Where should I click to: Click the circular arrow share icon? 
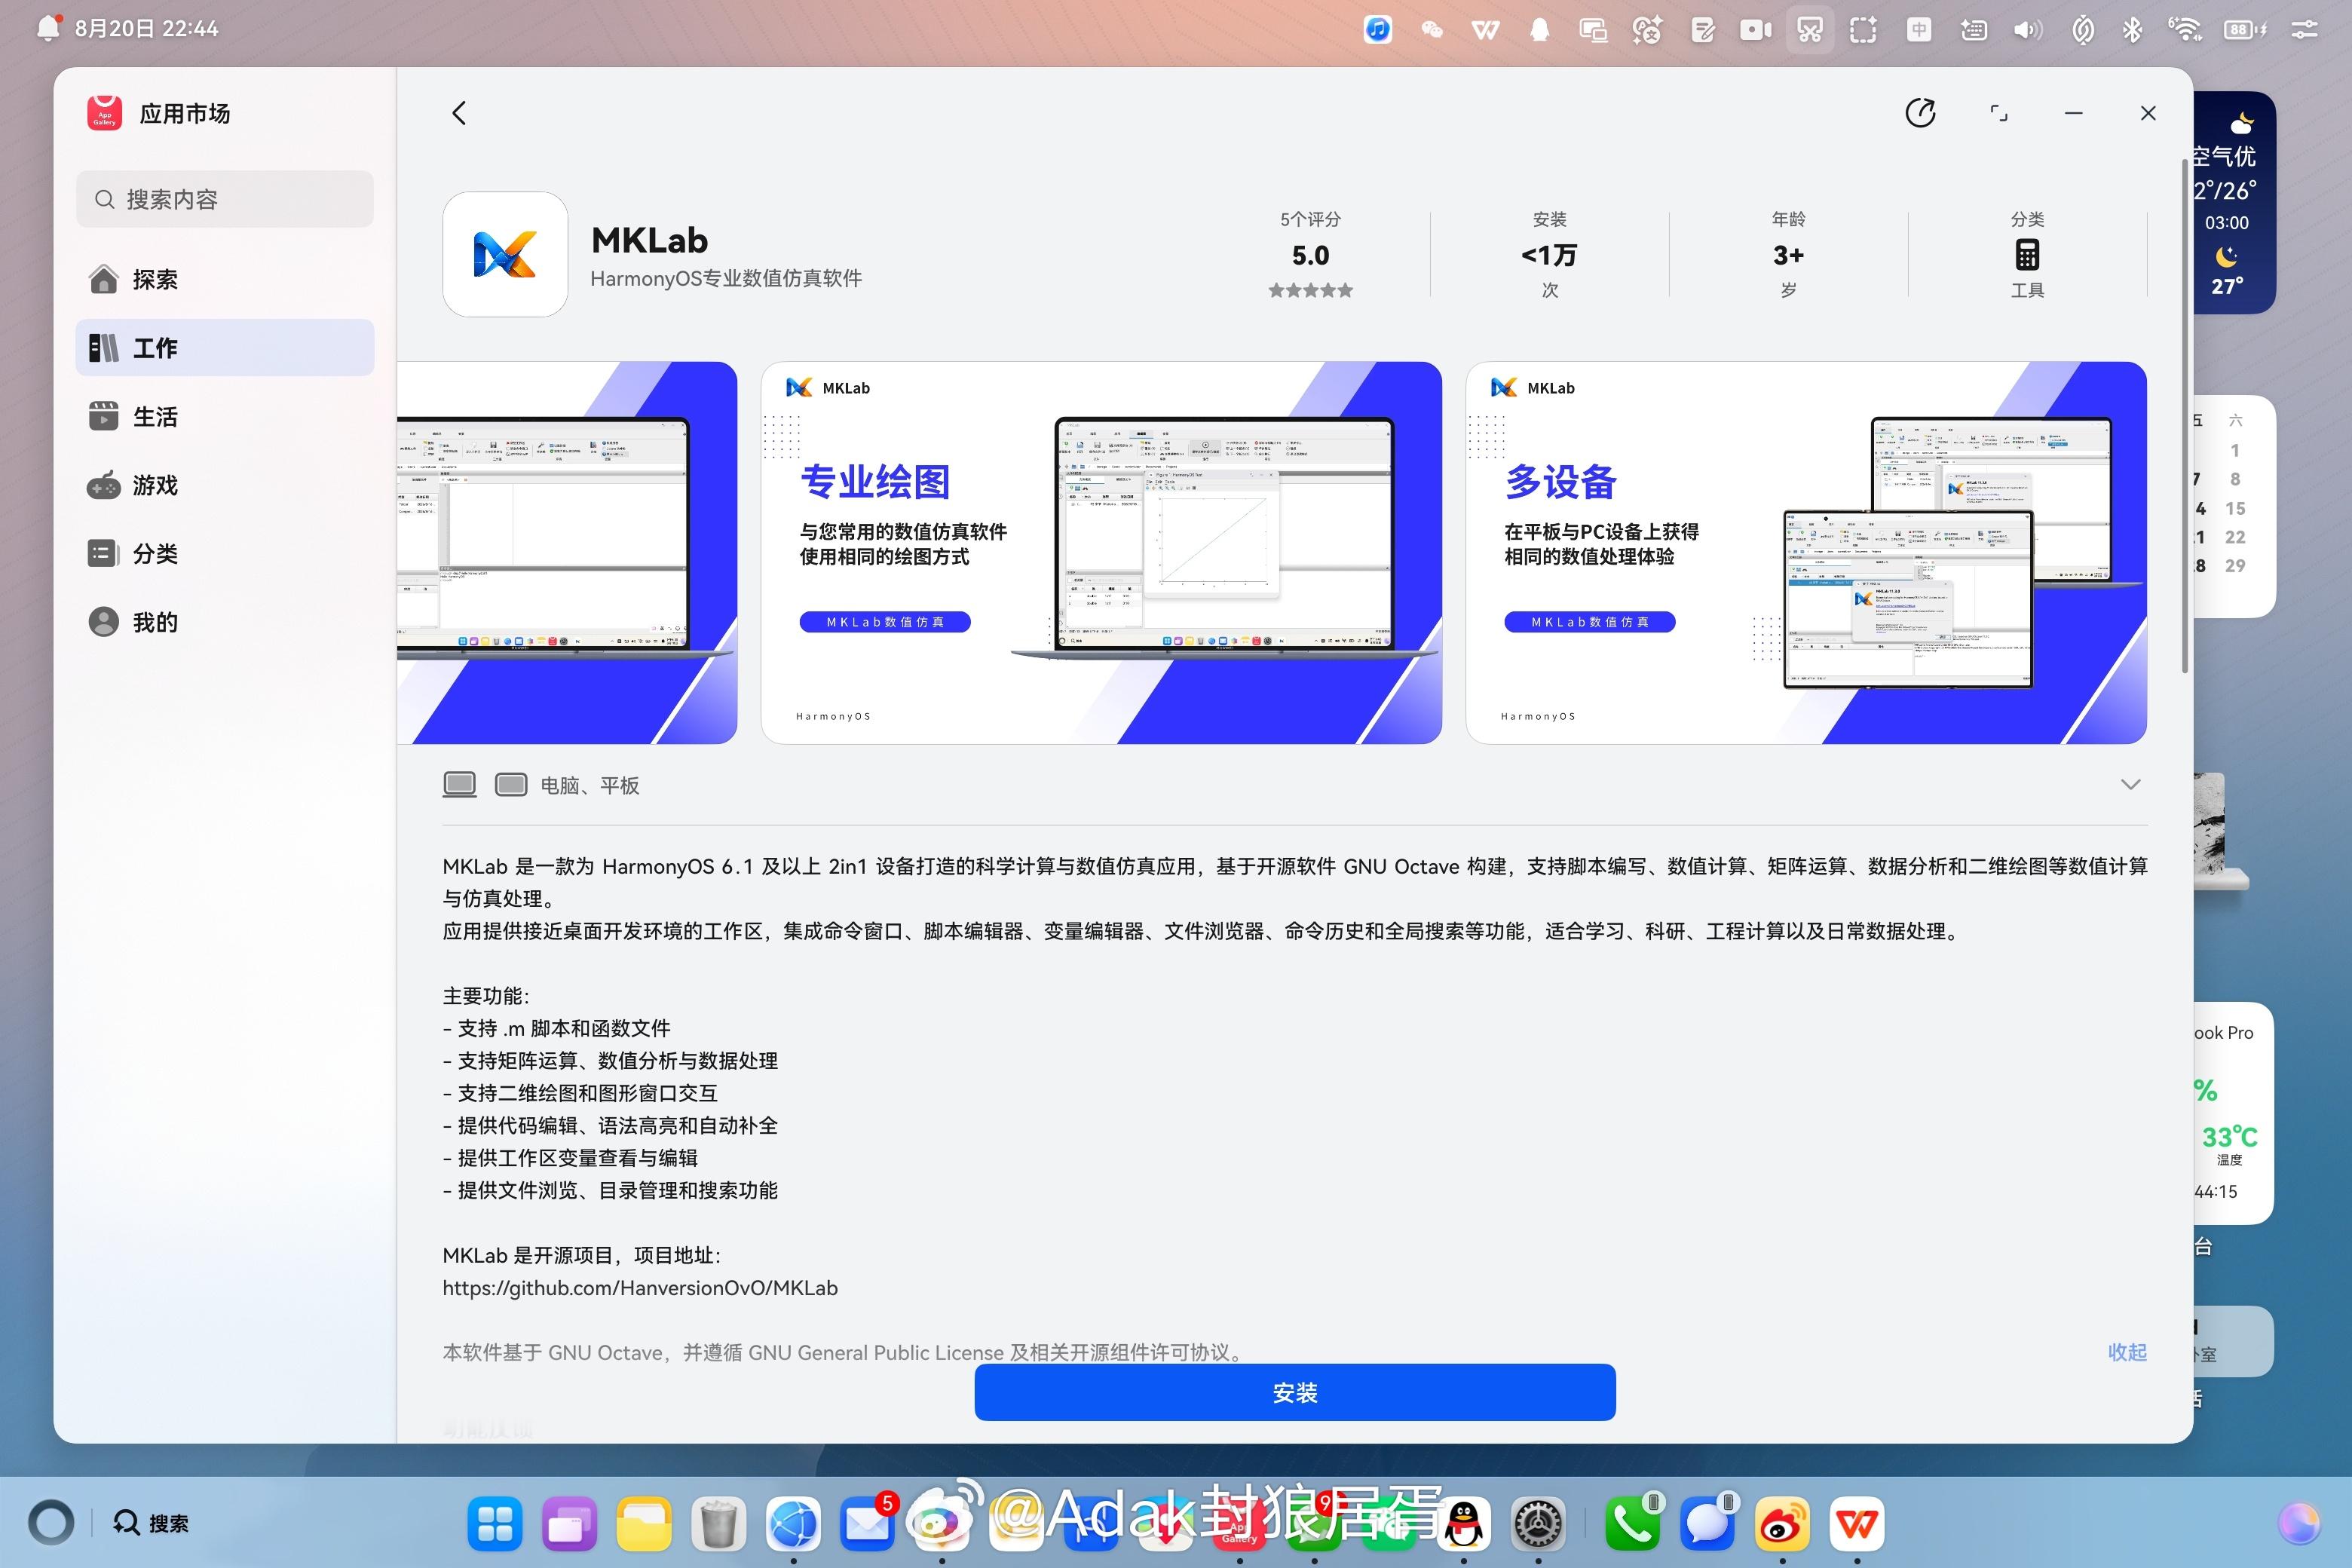[x=1920, y=113]
